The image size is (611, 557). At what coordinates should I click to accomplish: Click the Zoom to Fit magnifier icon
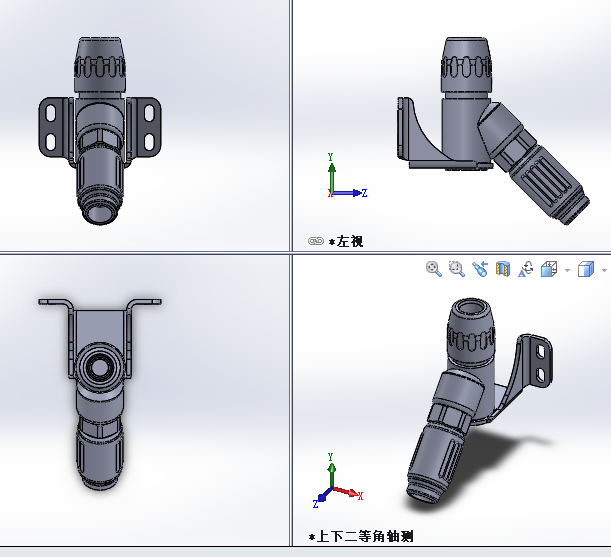click(x=434, y=269)
